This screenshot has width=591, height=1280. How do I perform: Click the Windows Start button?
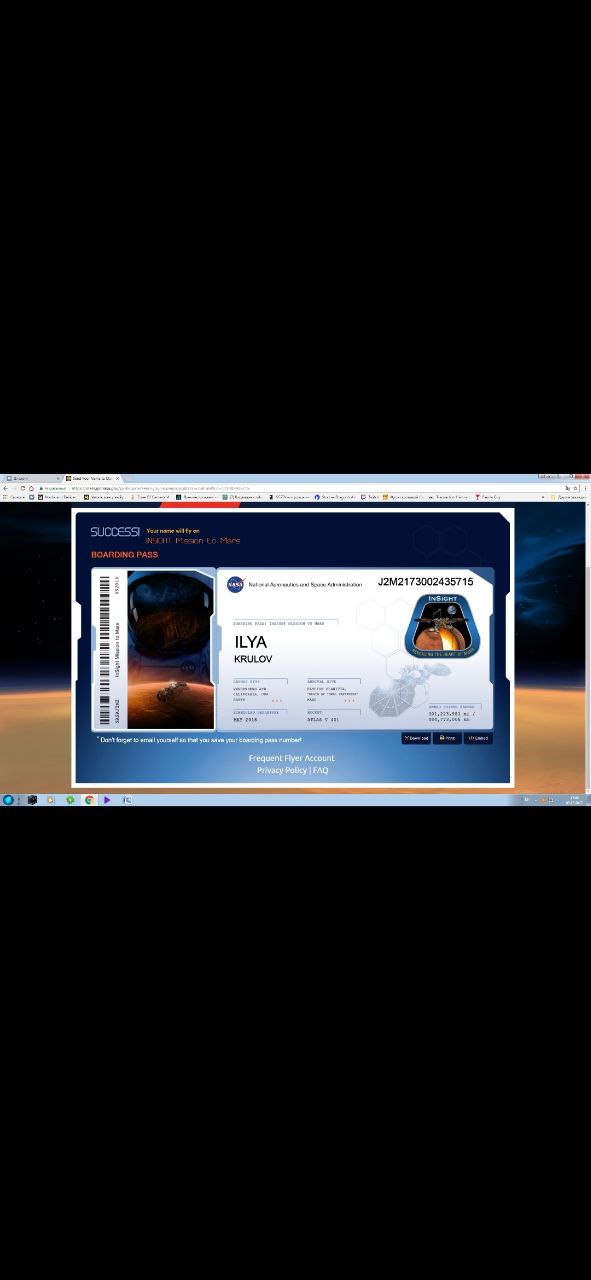8,800
